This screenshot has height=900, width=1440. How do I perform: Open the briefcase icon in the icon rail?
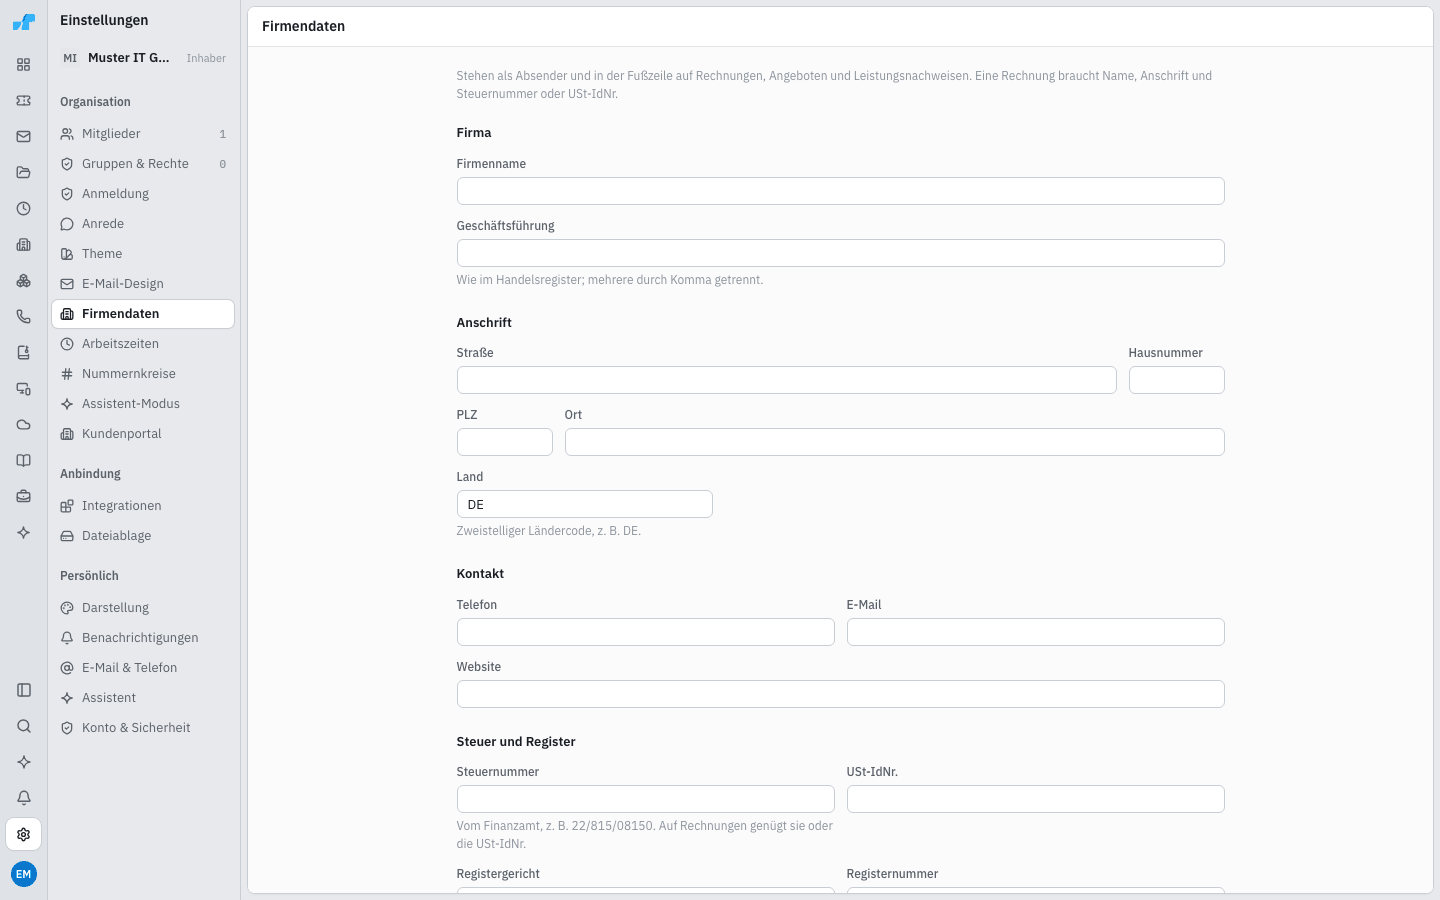click(x=24, y=497)
